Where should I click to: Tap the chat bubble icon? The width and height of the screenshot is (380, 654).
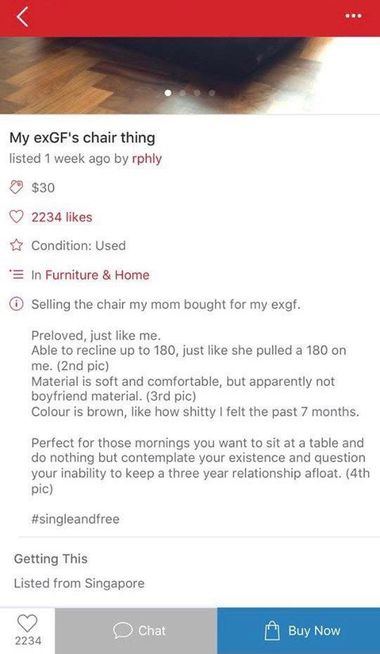coord(123,631)
